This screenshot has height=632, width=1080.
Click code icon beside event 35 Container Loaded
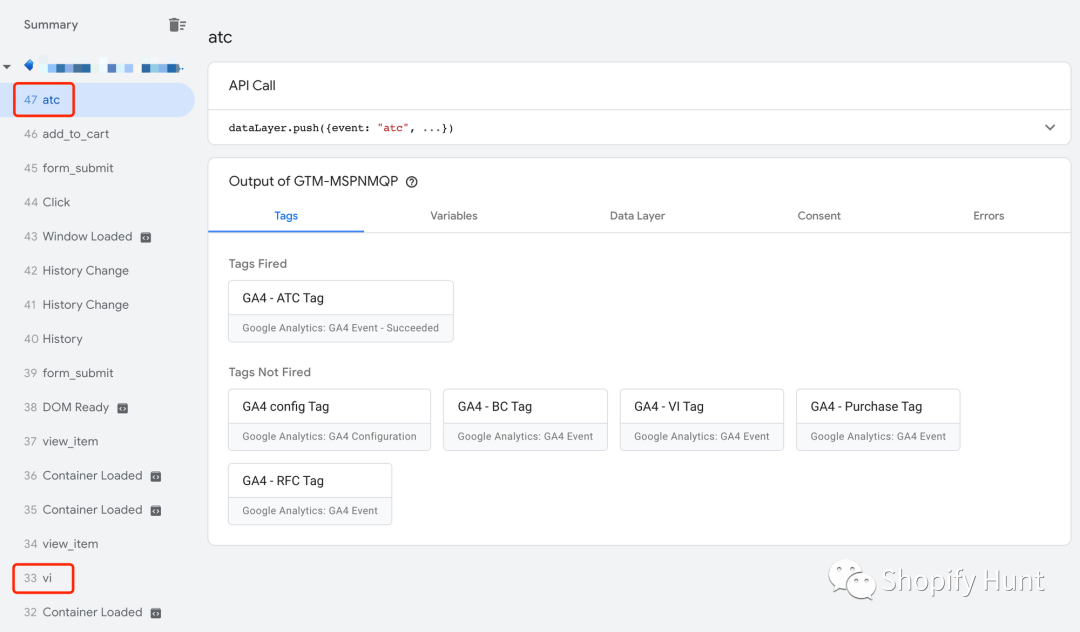click(x=156, y=510)
